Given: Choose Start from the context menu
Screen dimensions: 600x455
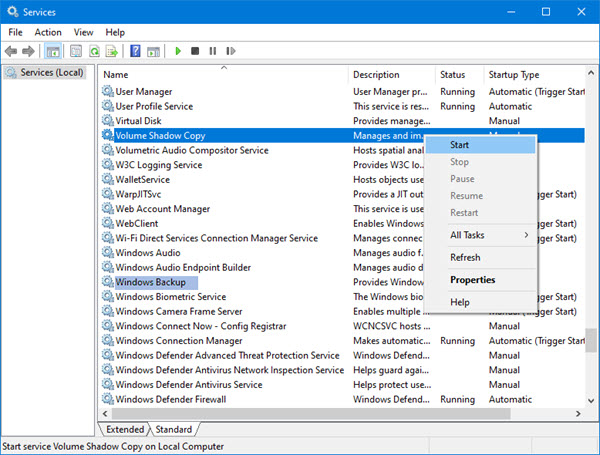Looking at the screenshot, I should (460, 145).
